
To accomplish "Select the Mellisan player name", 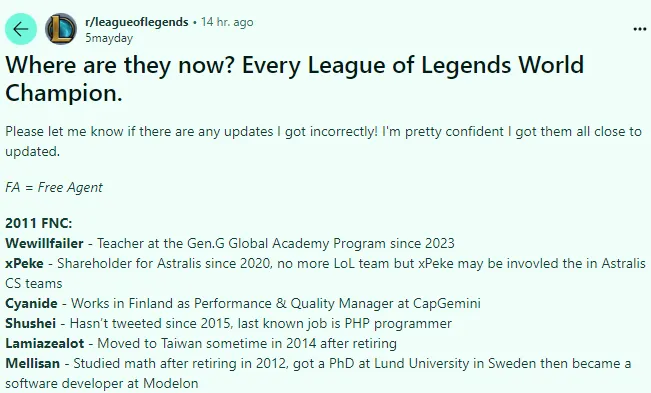I will [32, 363].
